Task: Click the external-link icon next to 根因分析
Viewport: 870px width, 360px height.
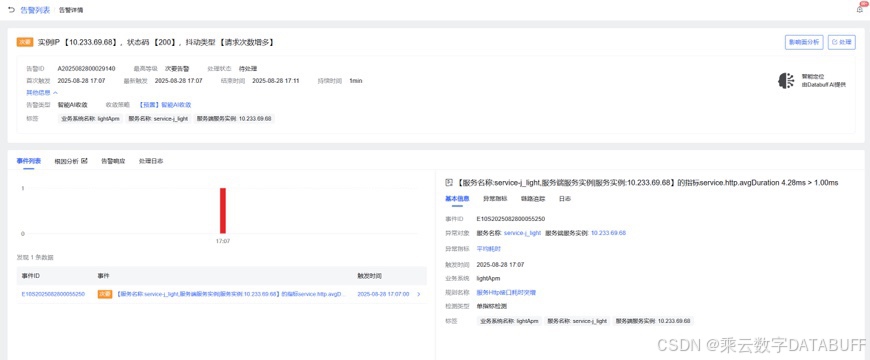Action: tap(85, 161)
